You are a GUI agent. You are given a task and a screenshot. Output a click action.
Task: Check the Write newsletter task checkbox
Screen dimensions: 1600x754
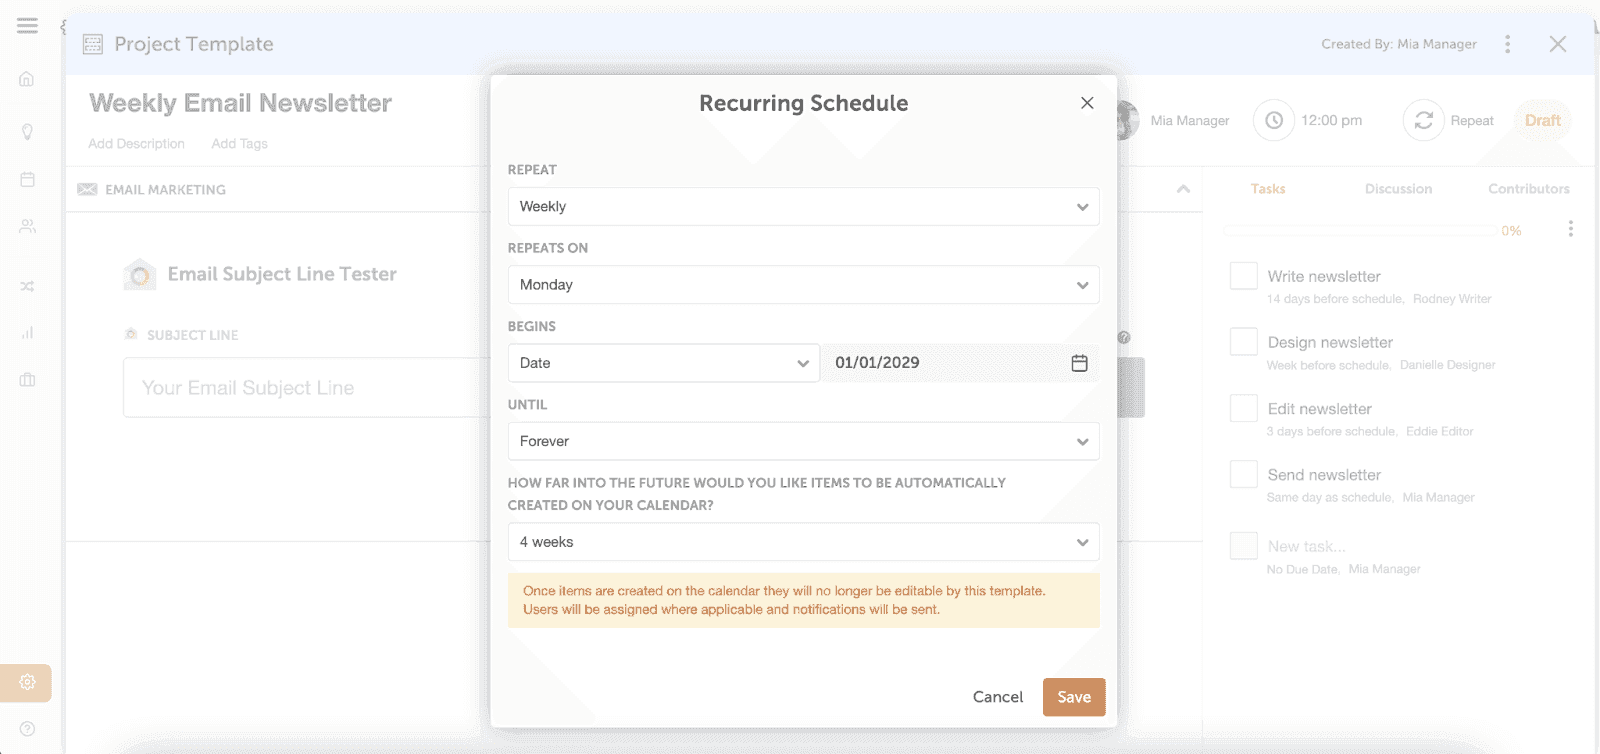1243,276
